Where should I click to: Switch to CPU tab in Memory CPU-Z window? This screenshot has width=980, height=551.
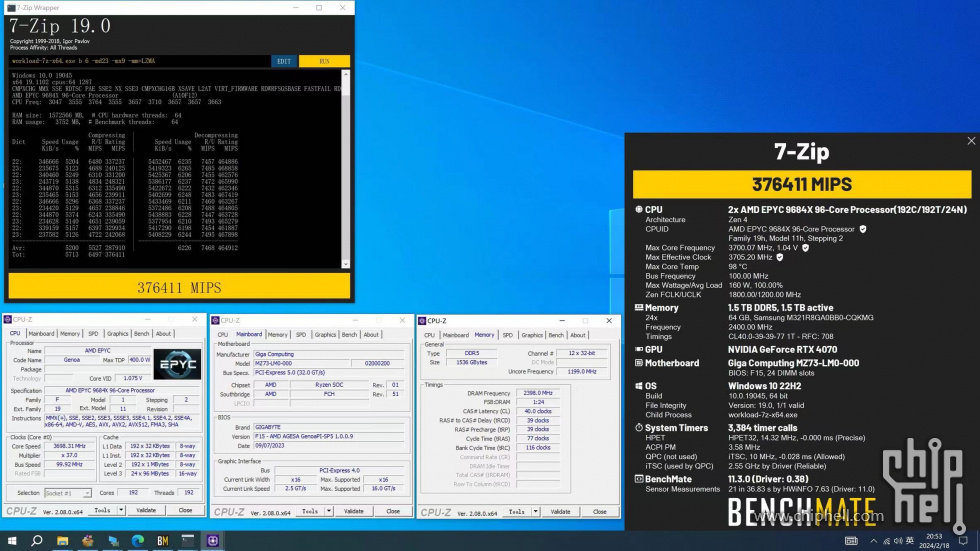click(429, 335)
